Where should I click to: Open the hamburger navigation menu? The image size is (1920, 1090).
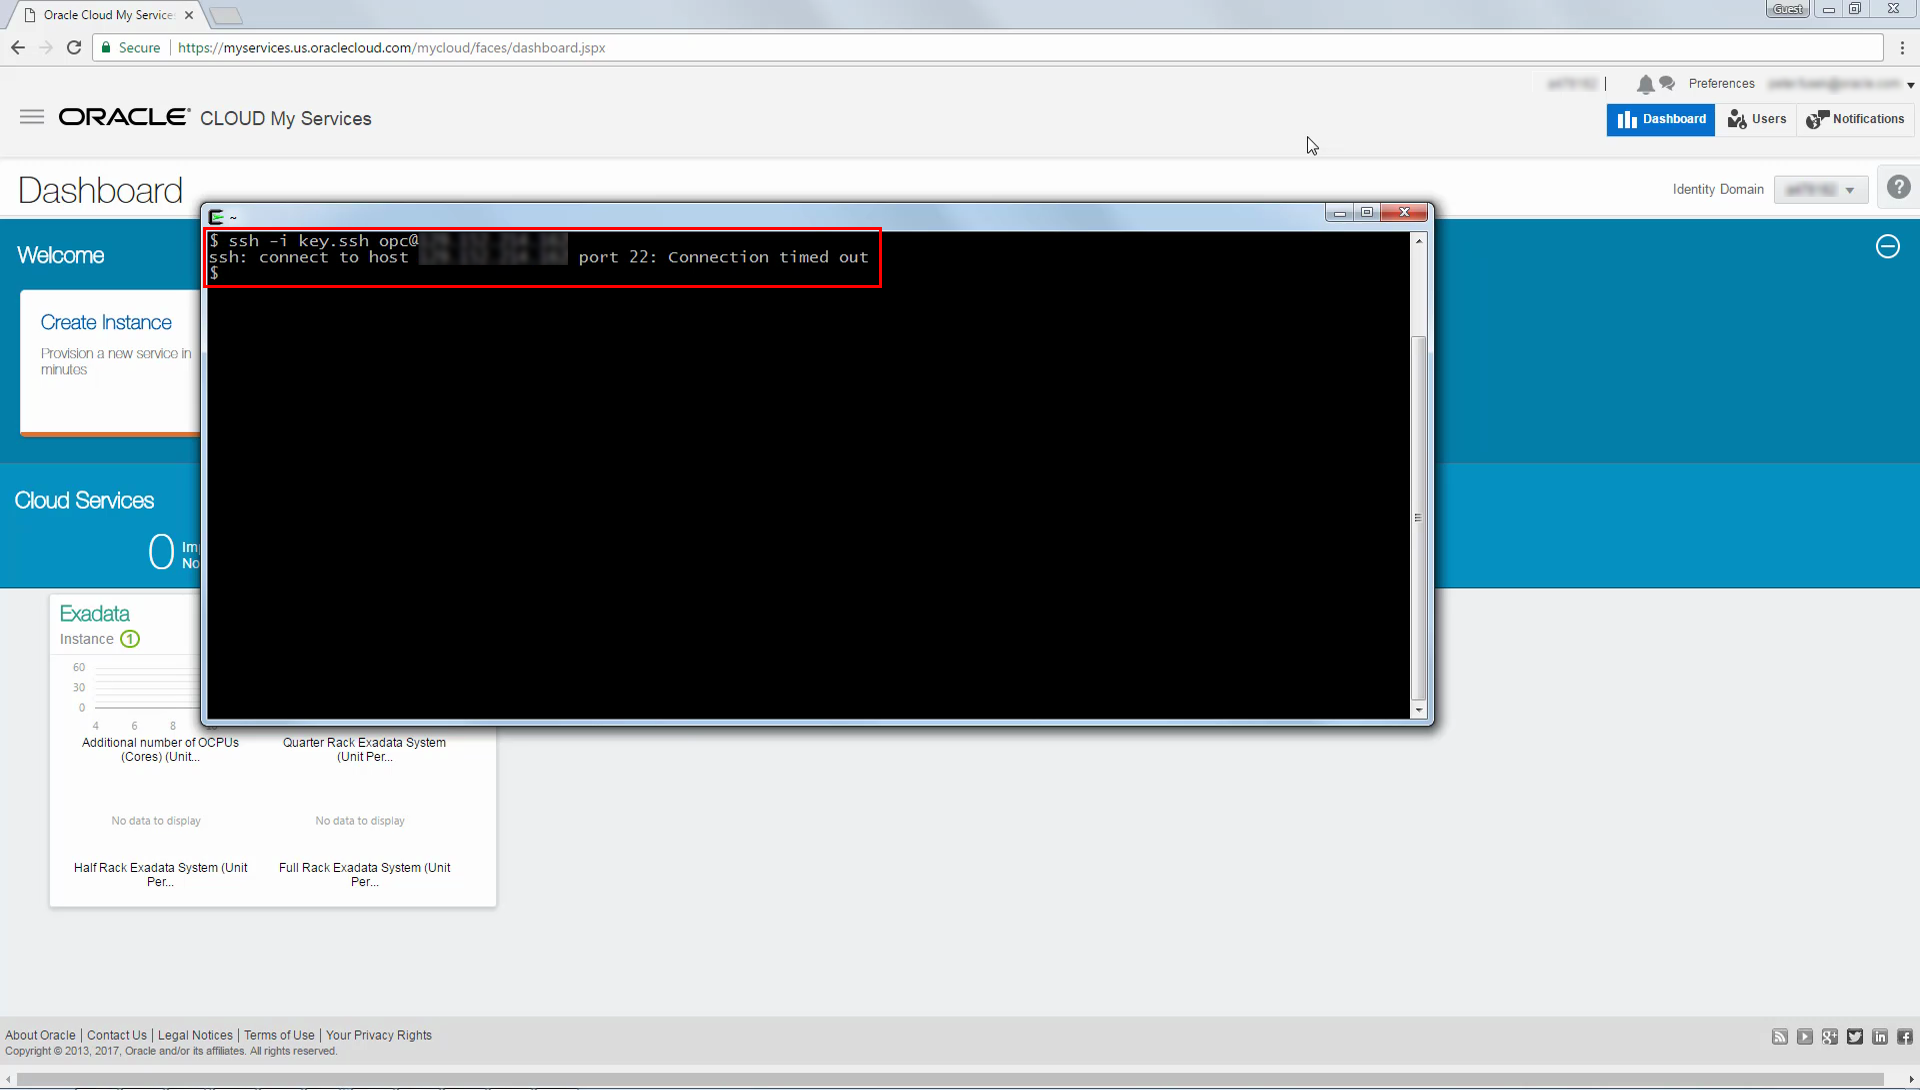tap(32, 117)
